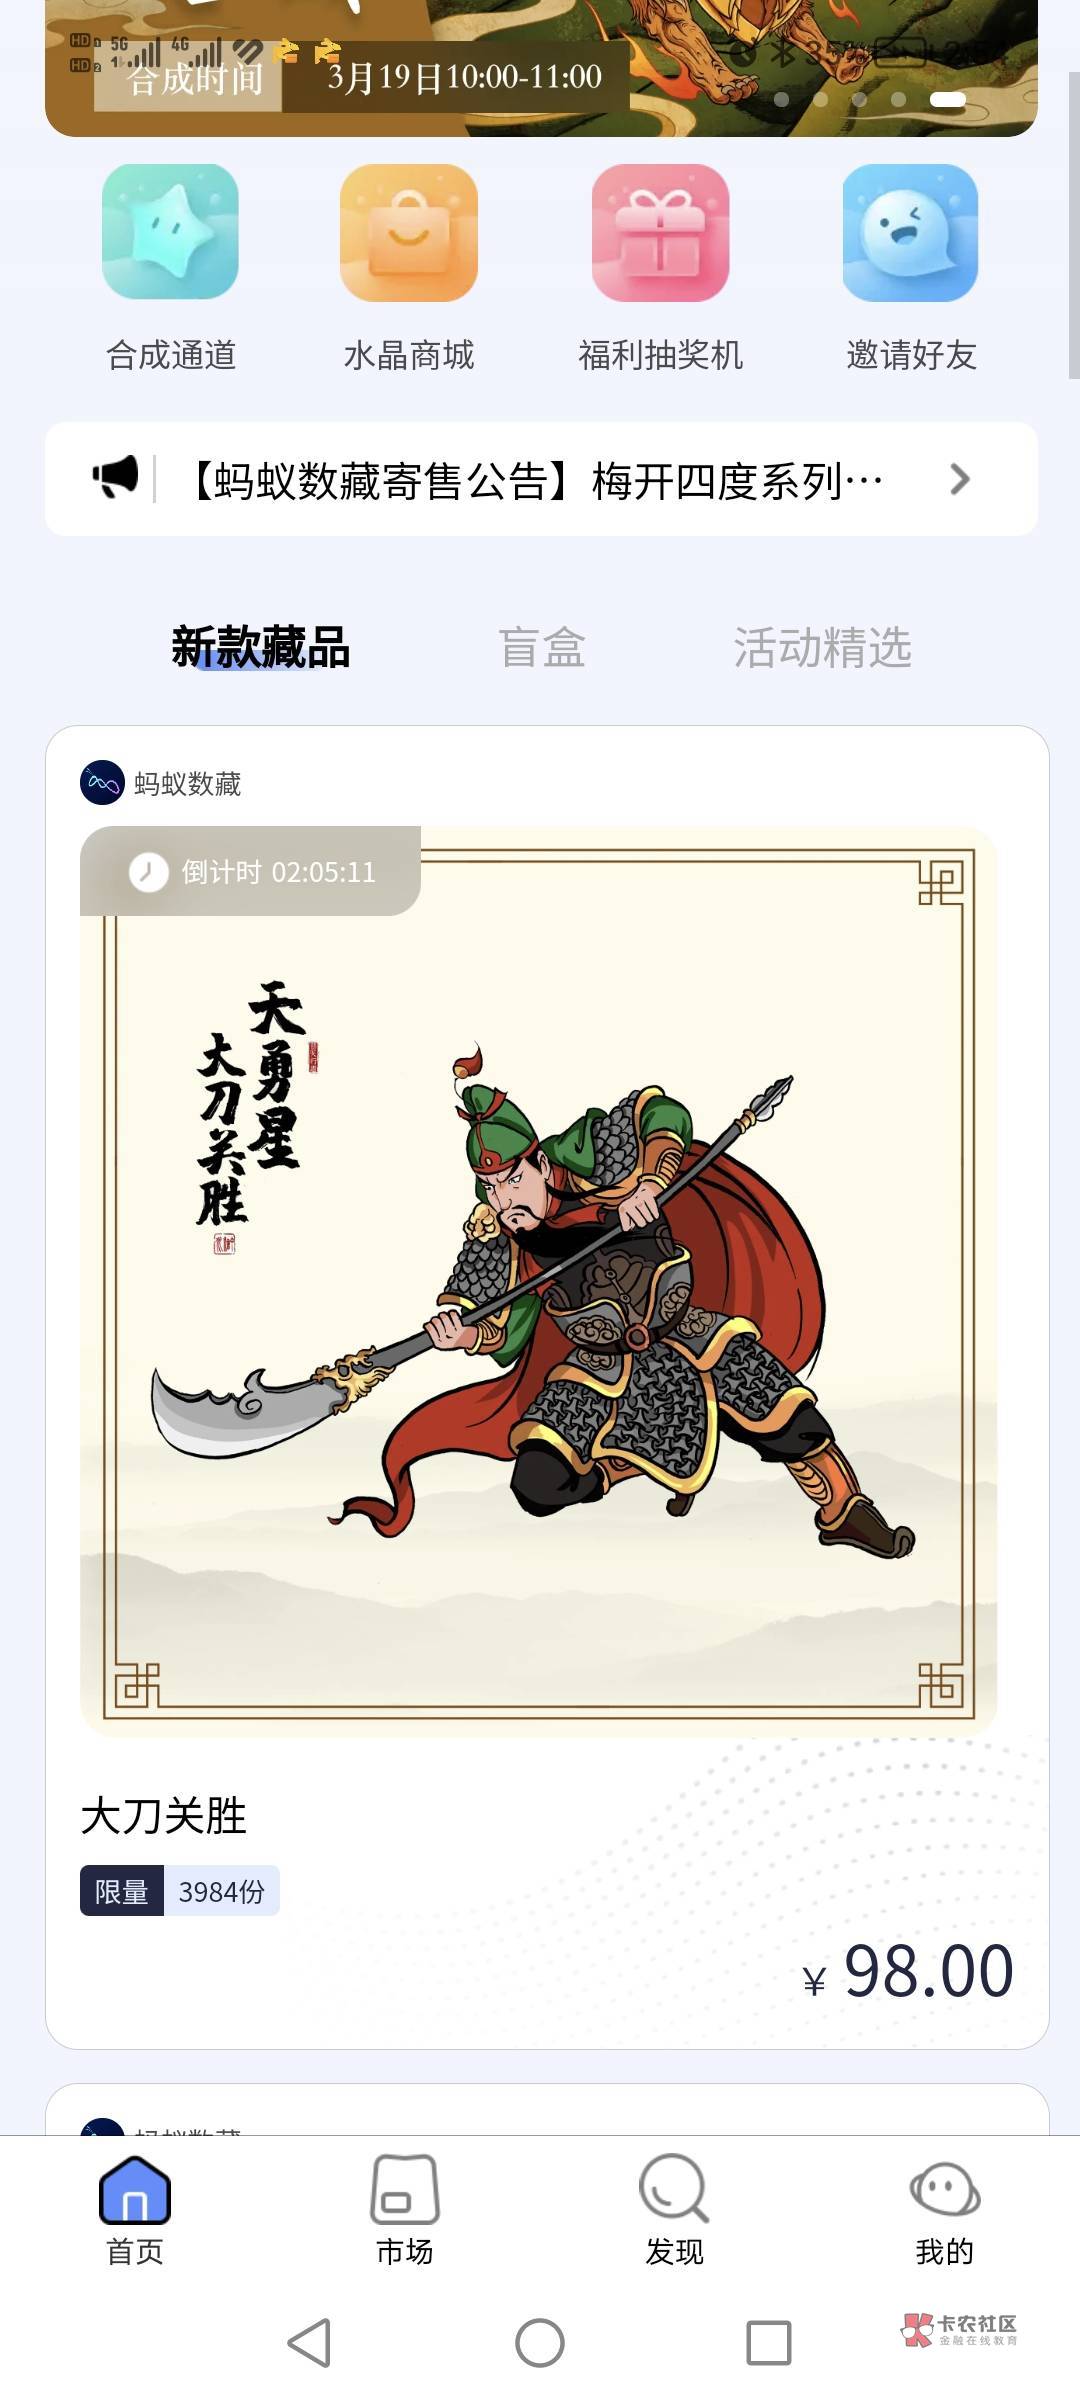1080x2400 pixels.
Task: Go to 我的 profile icon
Action: (944, 2190)
